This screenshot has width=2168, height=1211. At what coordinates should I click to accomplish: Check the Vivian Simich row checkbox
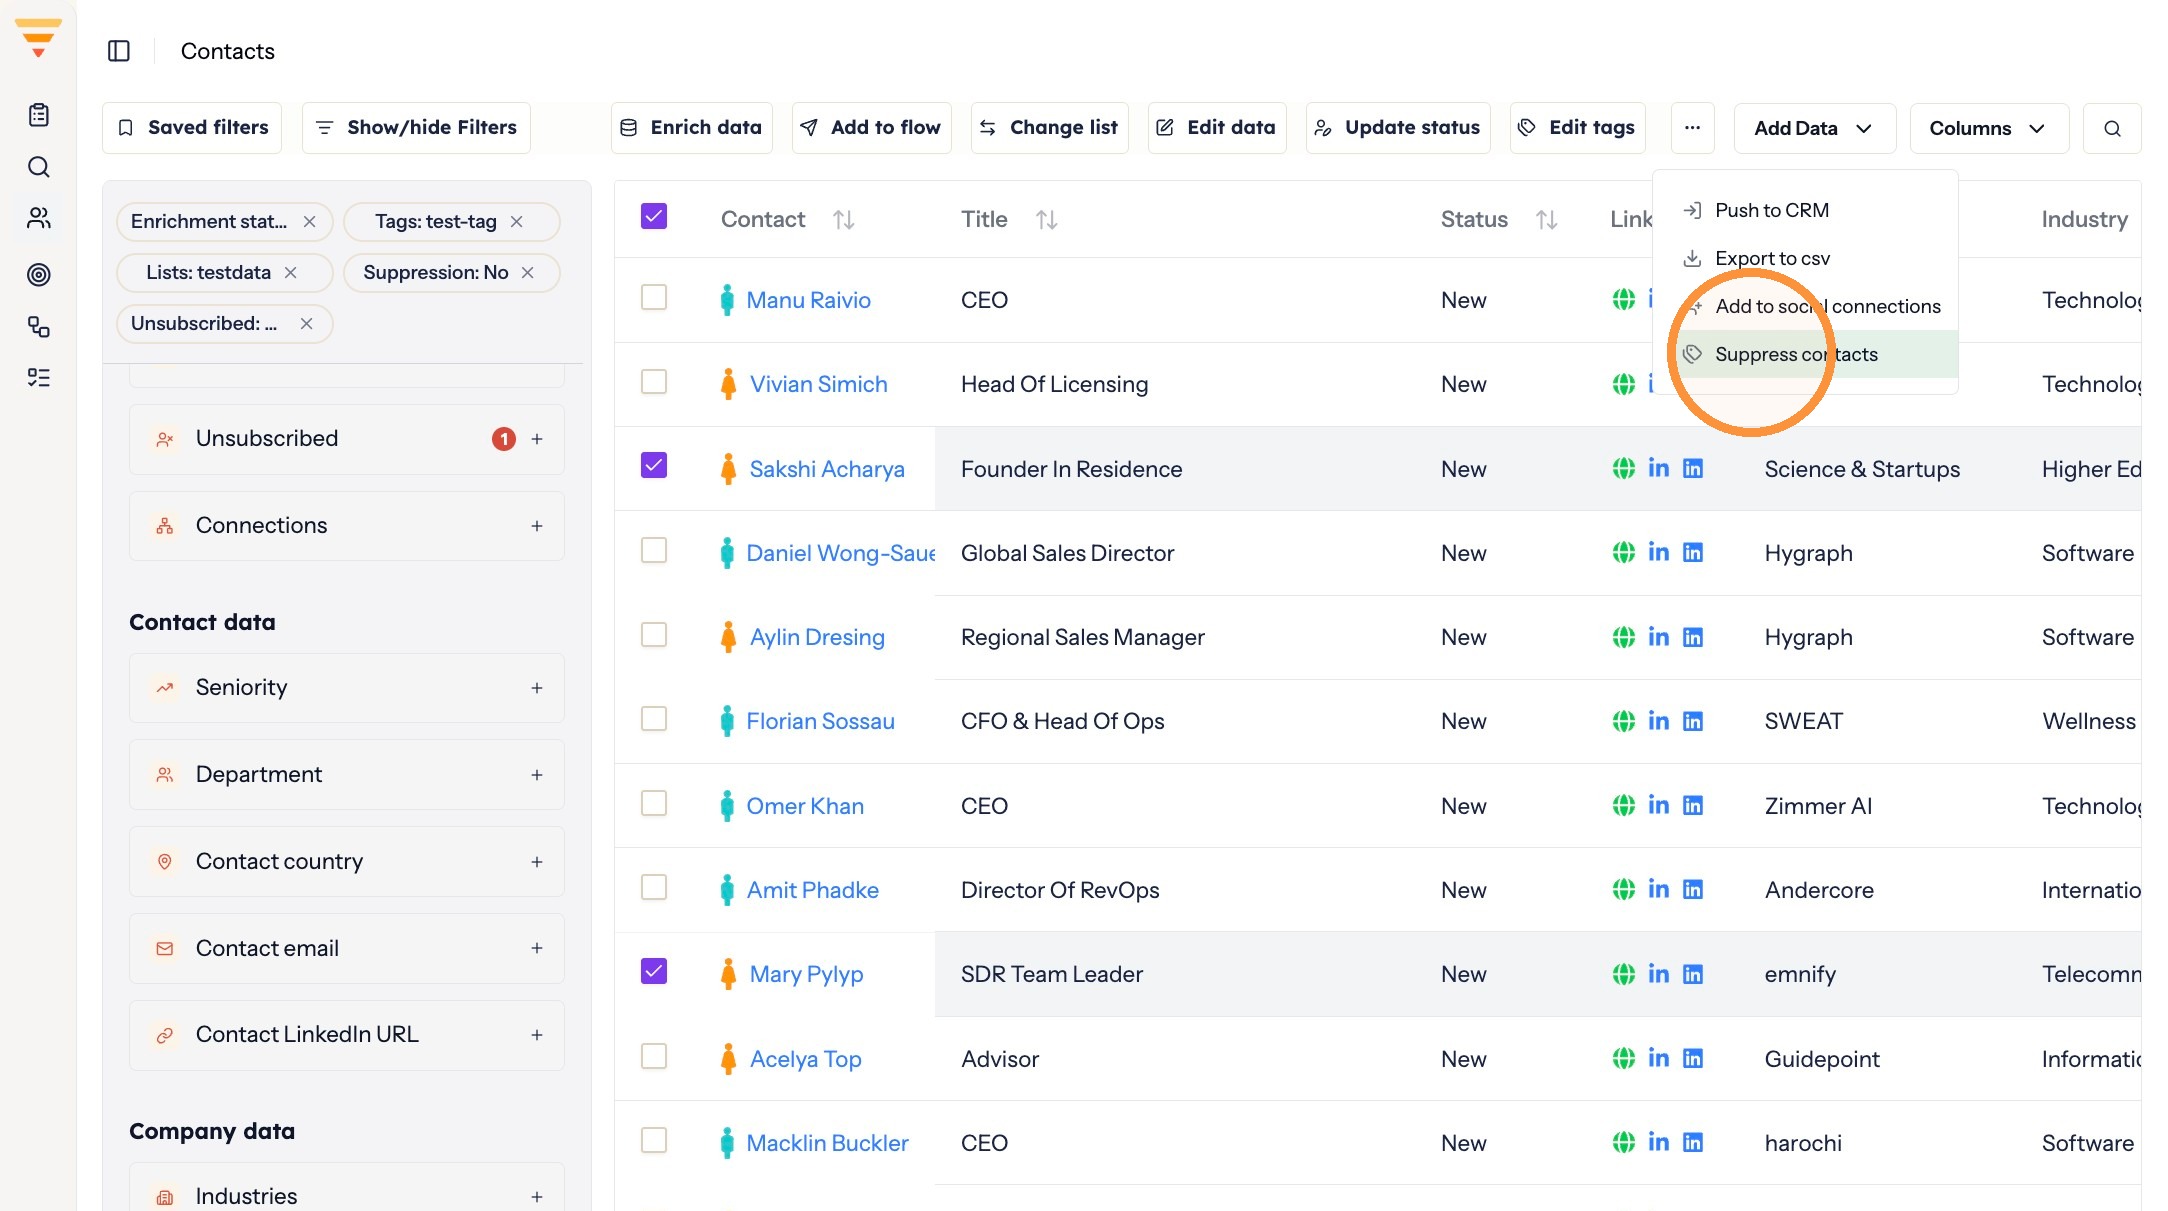pos(654,382)
